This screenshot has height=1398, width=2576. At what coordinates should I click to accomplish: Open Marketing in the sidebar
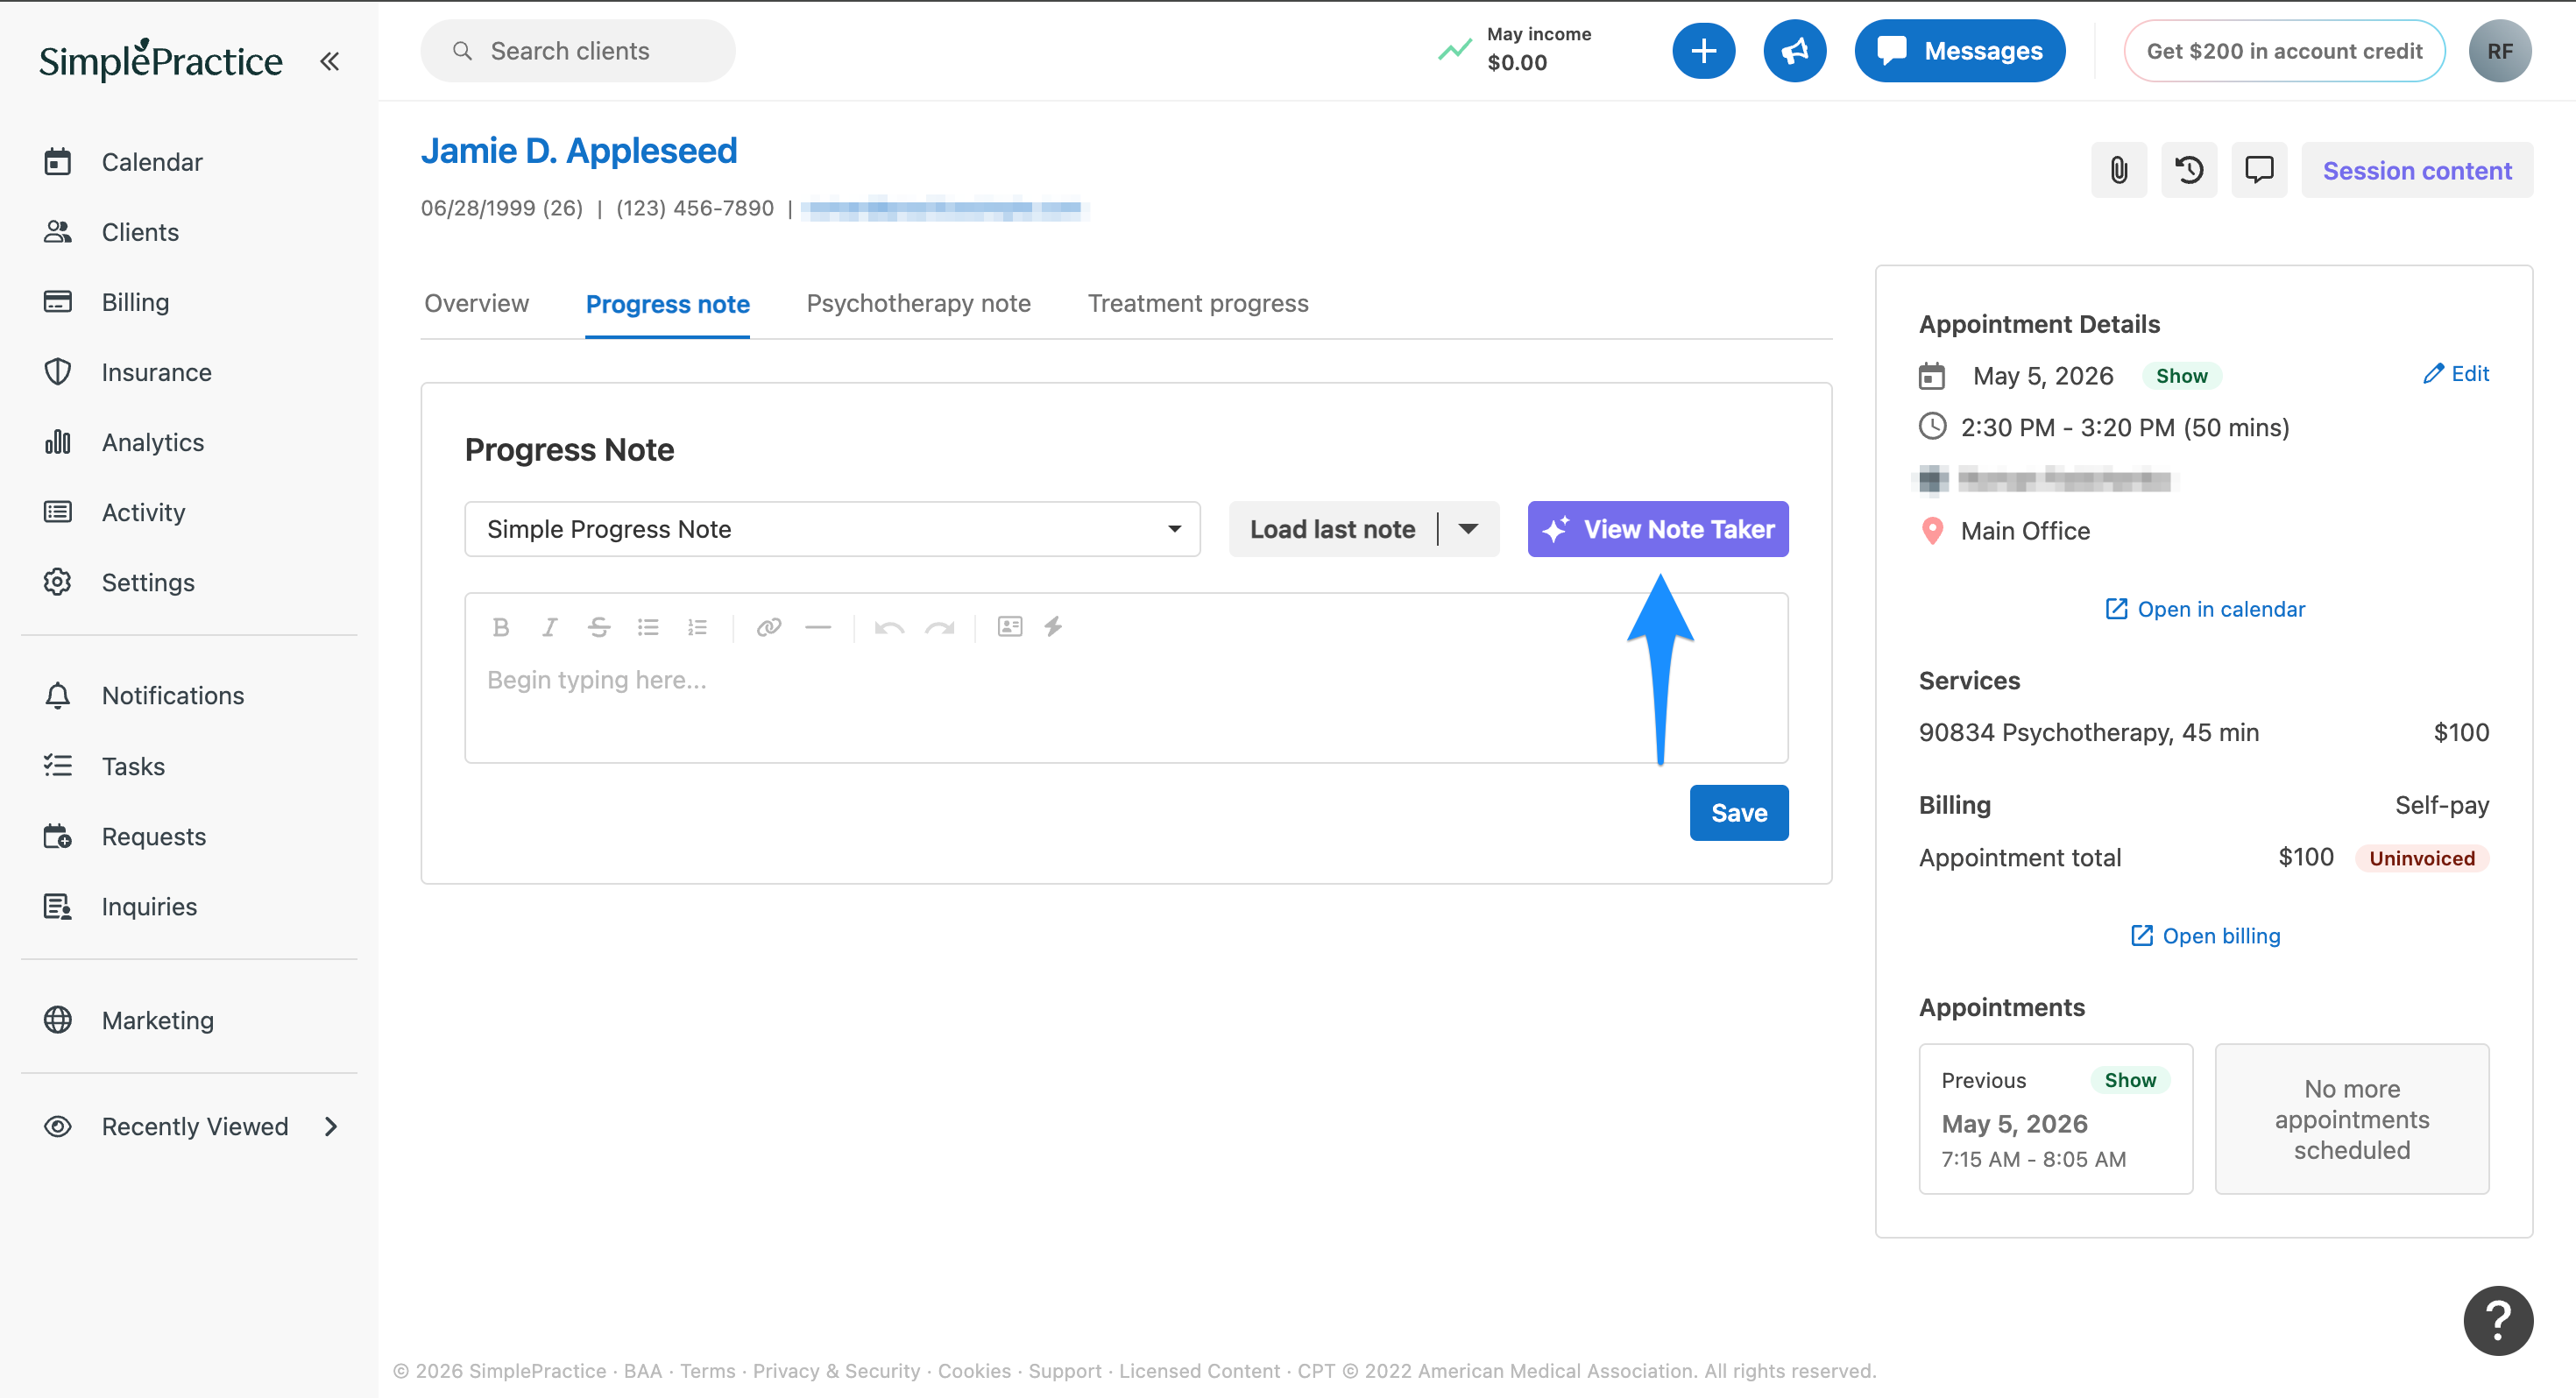(157, 1020)
